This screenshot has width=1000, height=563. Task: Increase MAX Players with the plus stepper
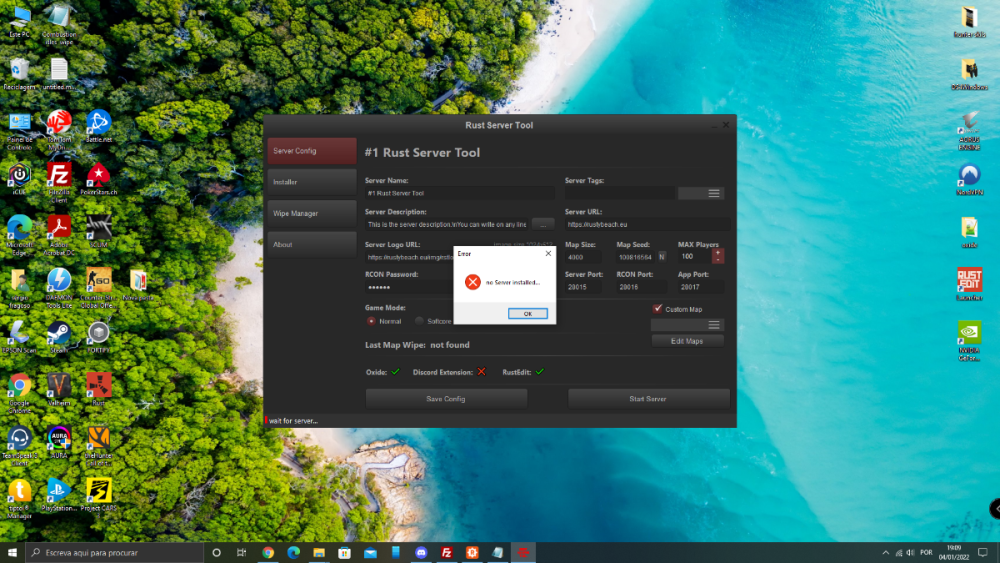pyautogui.click(x=717, y=253)
